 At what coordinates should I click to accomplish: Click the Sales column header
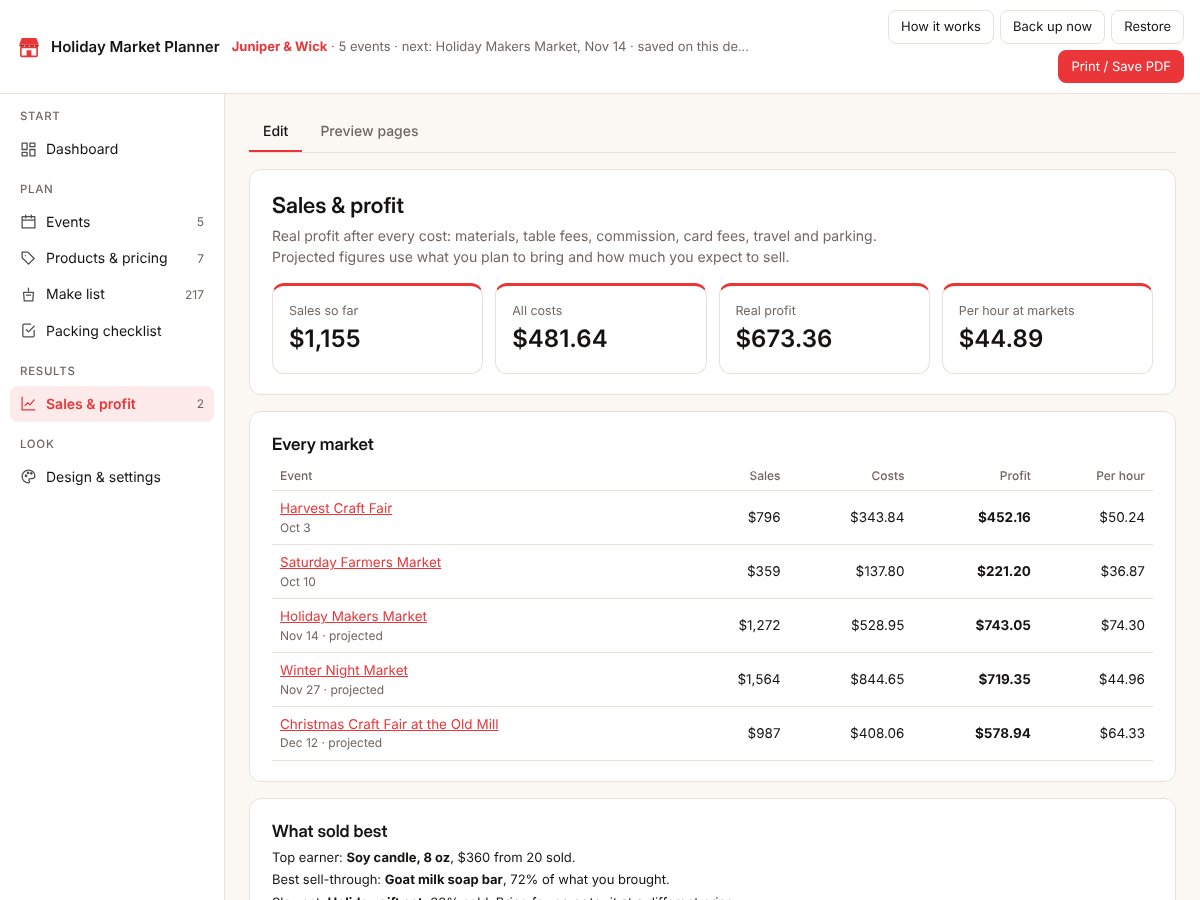point(765,476)
